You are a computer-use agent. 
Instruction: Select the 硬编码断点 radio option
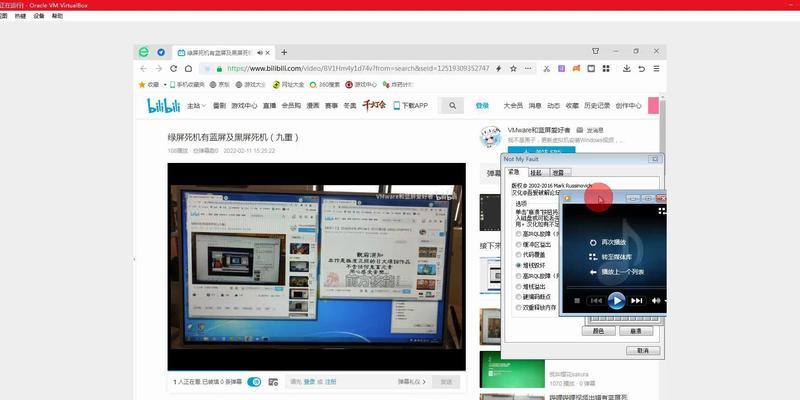point(518,297)
